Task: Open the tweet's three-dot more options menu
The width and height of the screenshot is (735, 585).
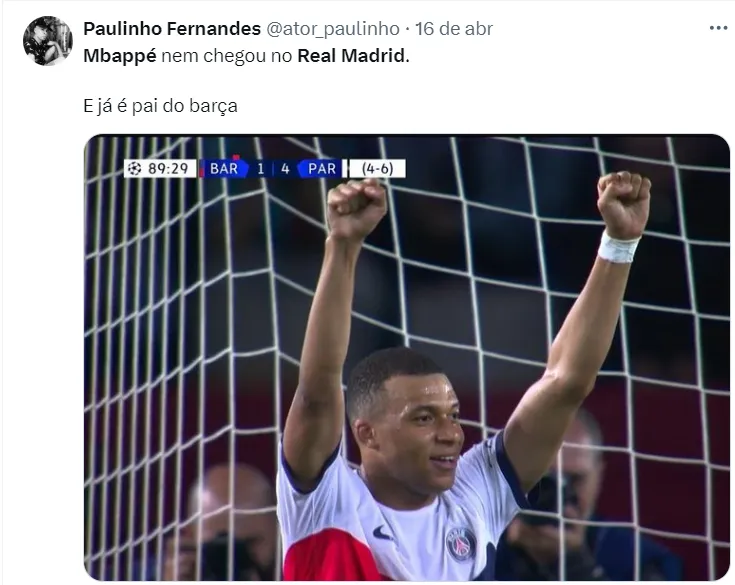Action: point(718,29)
